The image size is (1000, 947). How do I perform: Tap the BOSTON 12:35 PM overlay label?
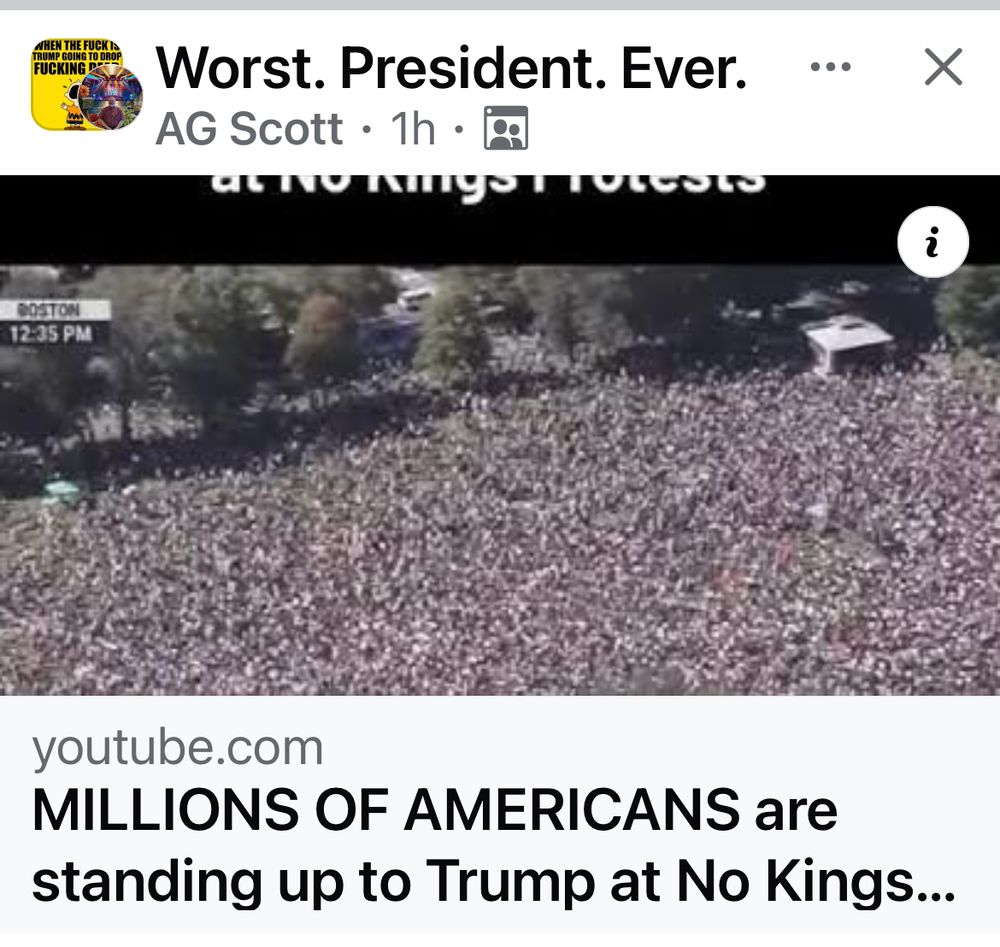(55, 323)
